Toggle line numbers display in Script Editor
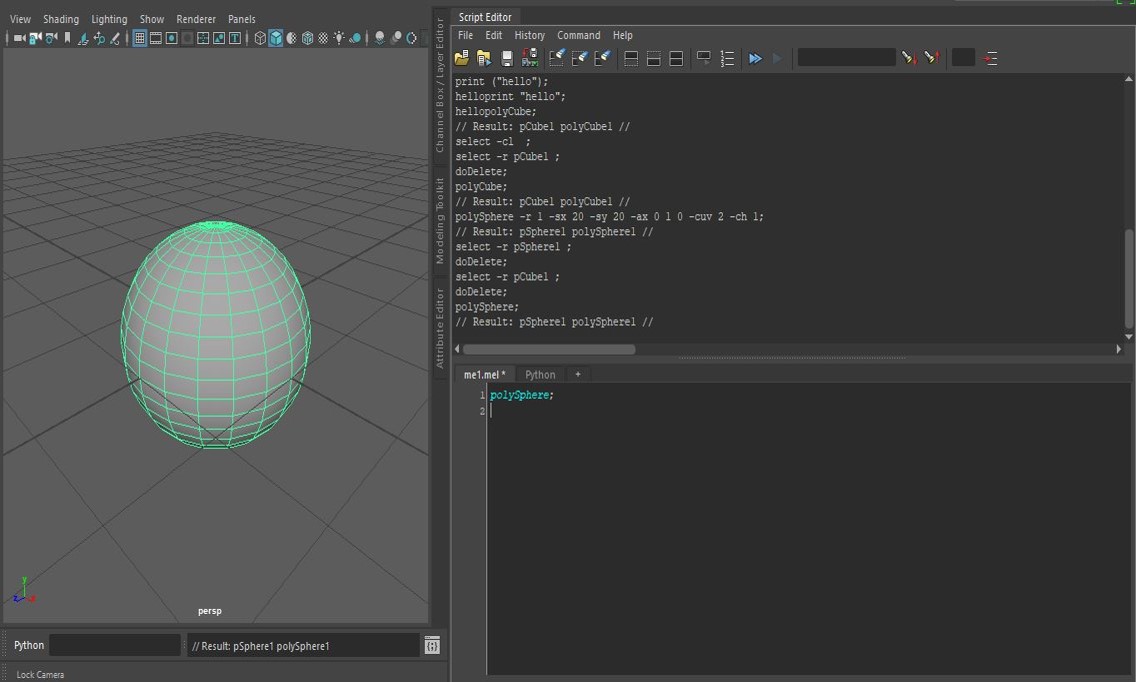Image resolution: width=1136 pixels, height=682 pixels. pyautogui.click(x=727, y=59)
